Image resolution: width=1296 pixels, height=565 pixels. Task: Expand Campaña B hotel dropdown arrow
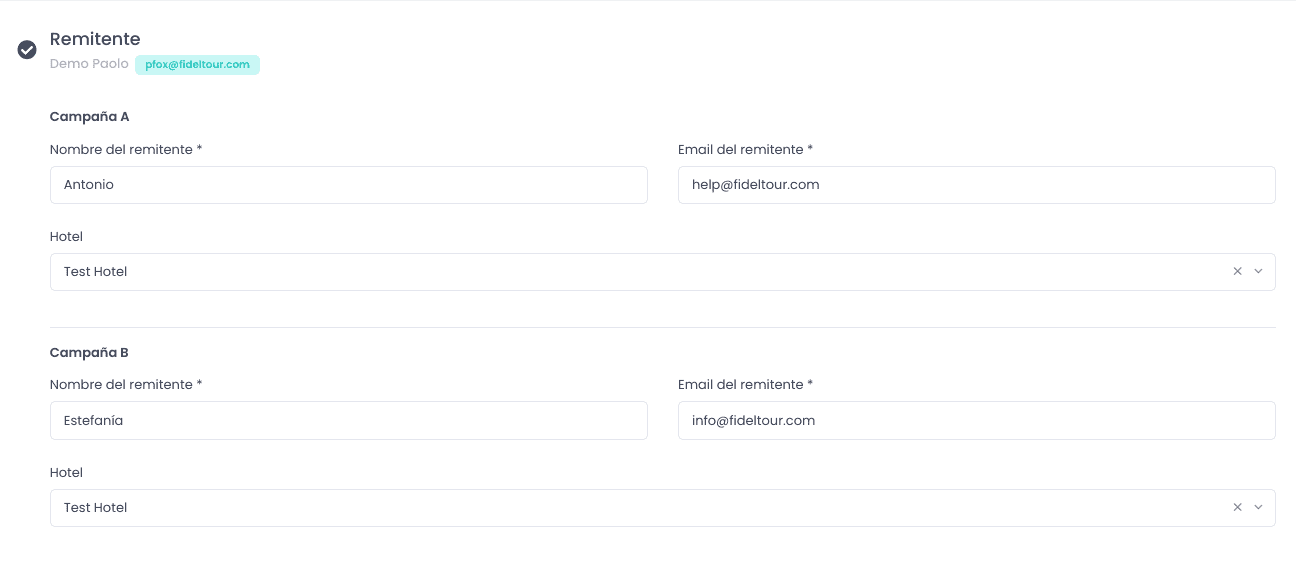[x=1258, y=508]
